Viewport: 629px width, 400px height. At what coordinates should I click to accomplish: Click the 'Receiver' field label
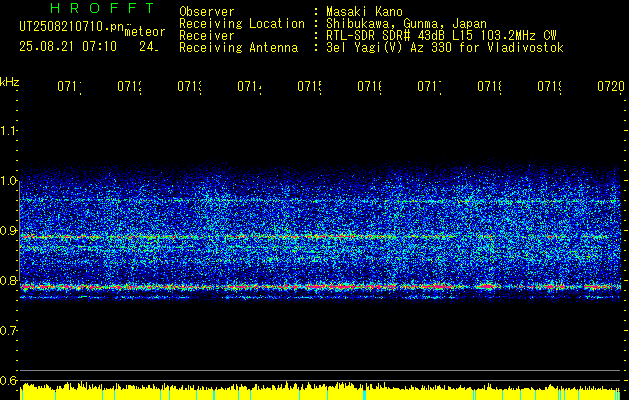tap(207, 36)
